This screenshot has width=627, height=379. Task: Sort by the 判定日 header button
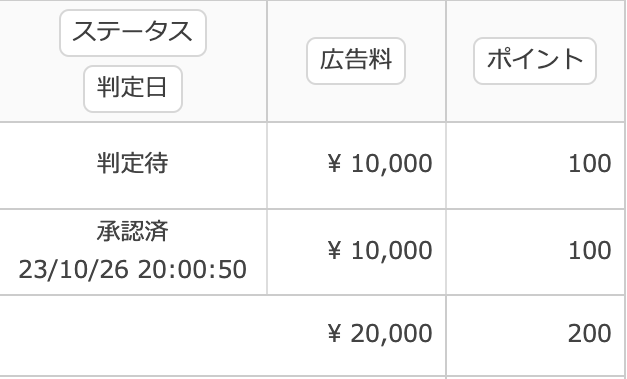(x=133, y=89)
